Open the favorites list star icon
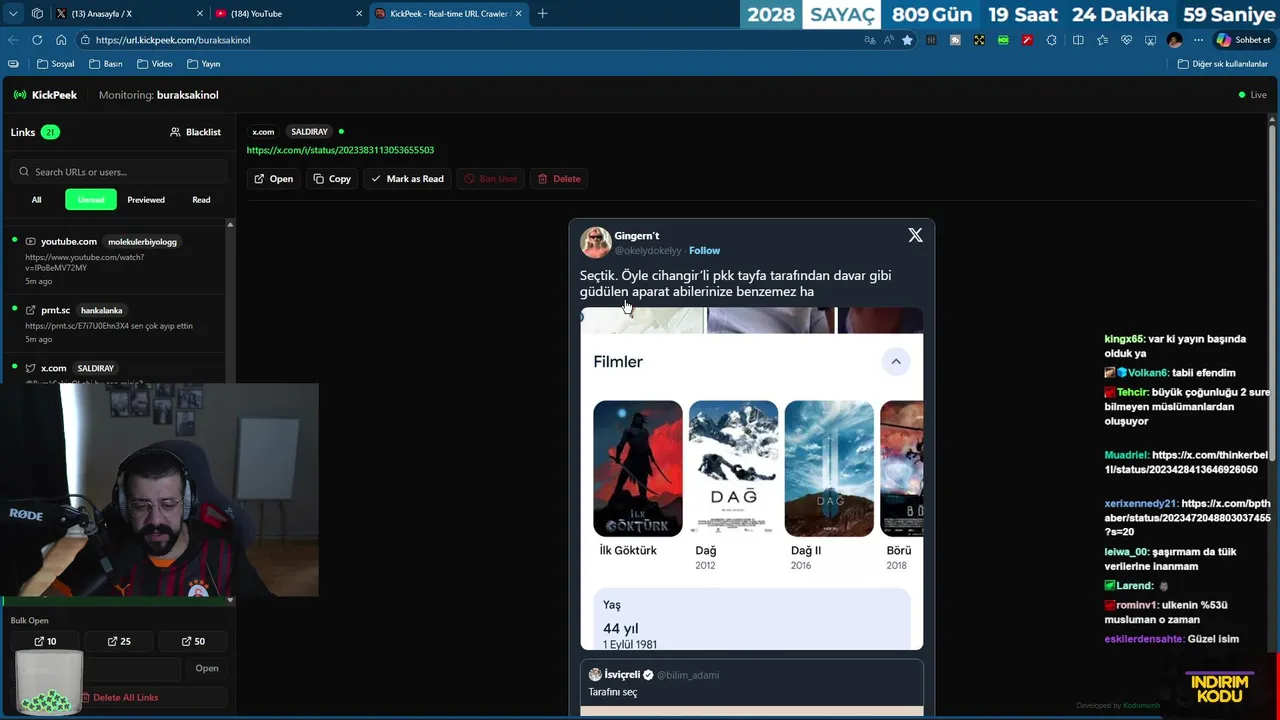The width and height of the screenshot is (1280, 720). pos(1102,40)
